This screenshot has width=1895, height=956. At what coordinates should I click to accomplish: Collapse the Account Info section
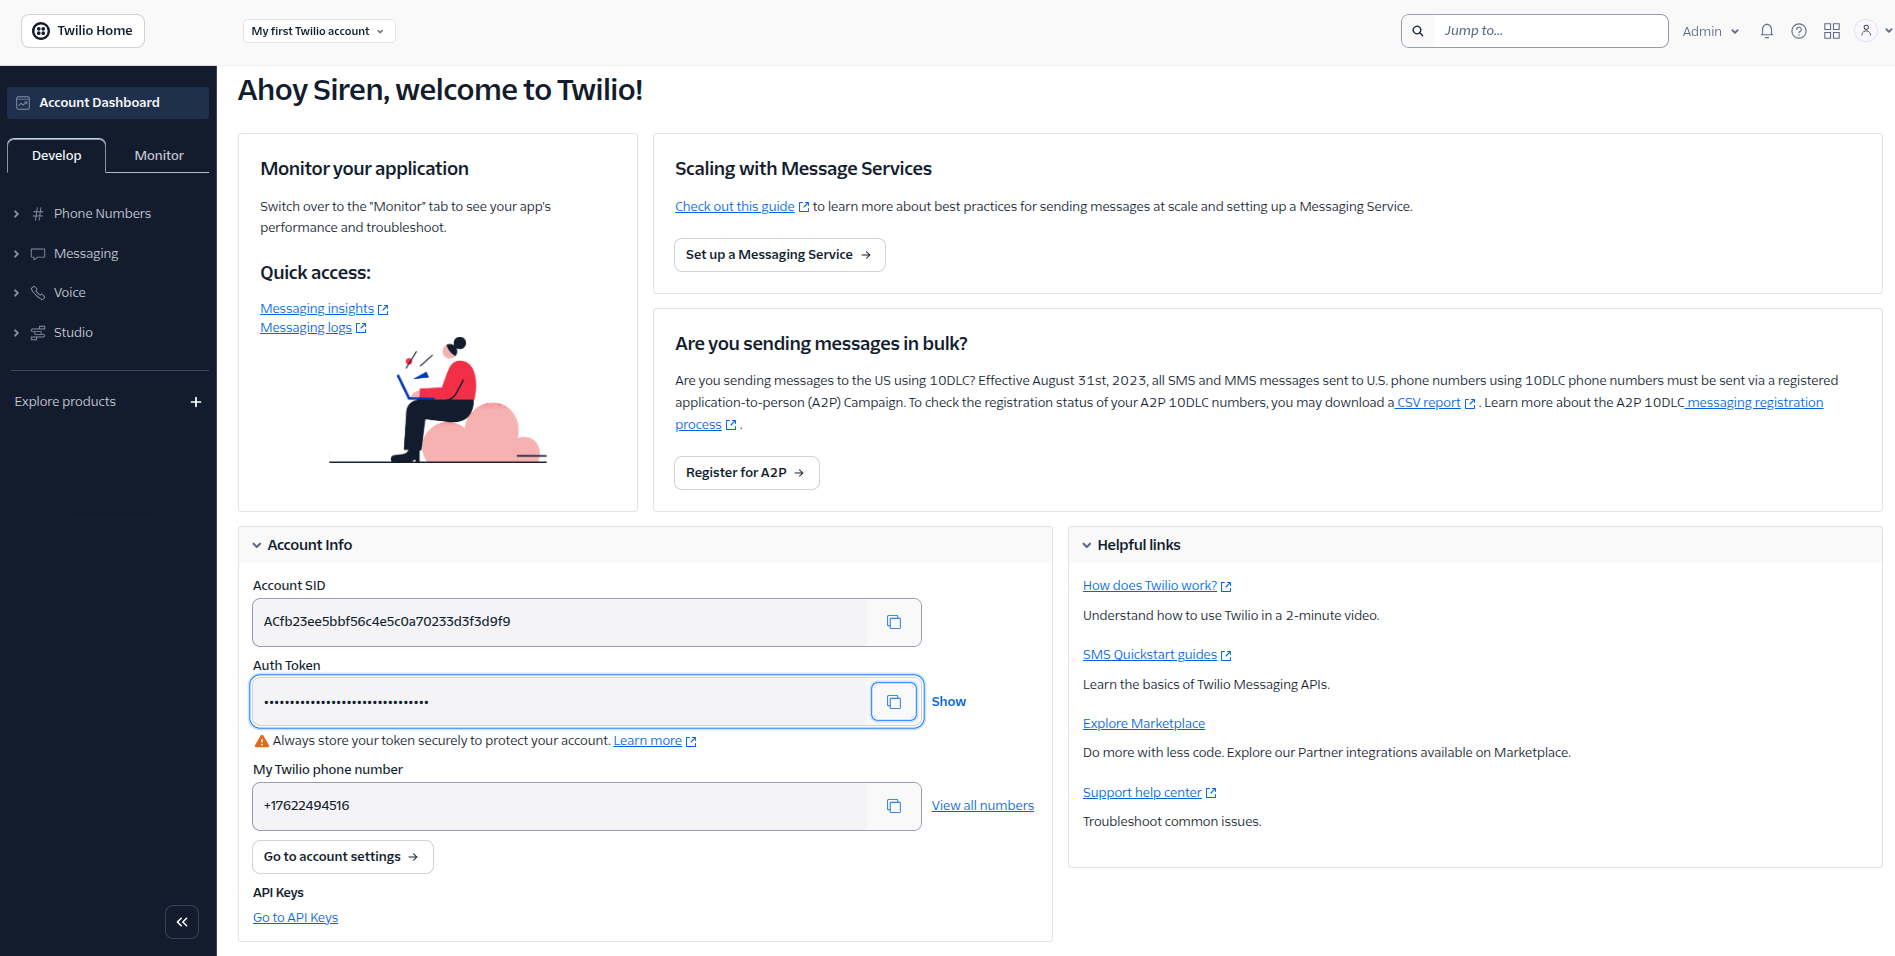[257, 545]
